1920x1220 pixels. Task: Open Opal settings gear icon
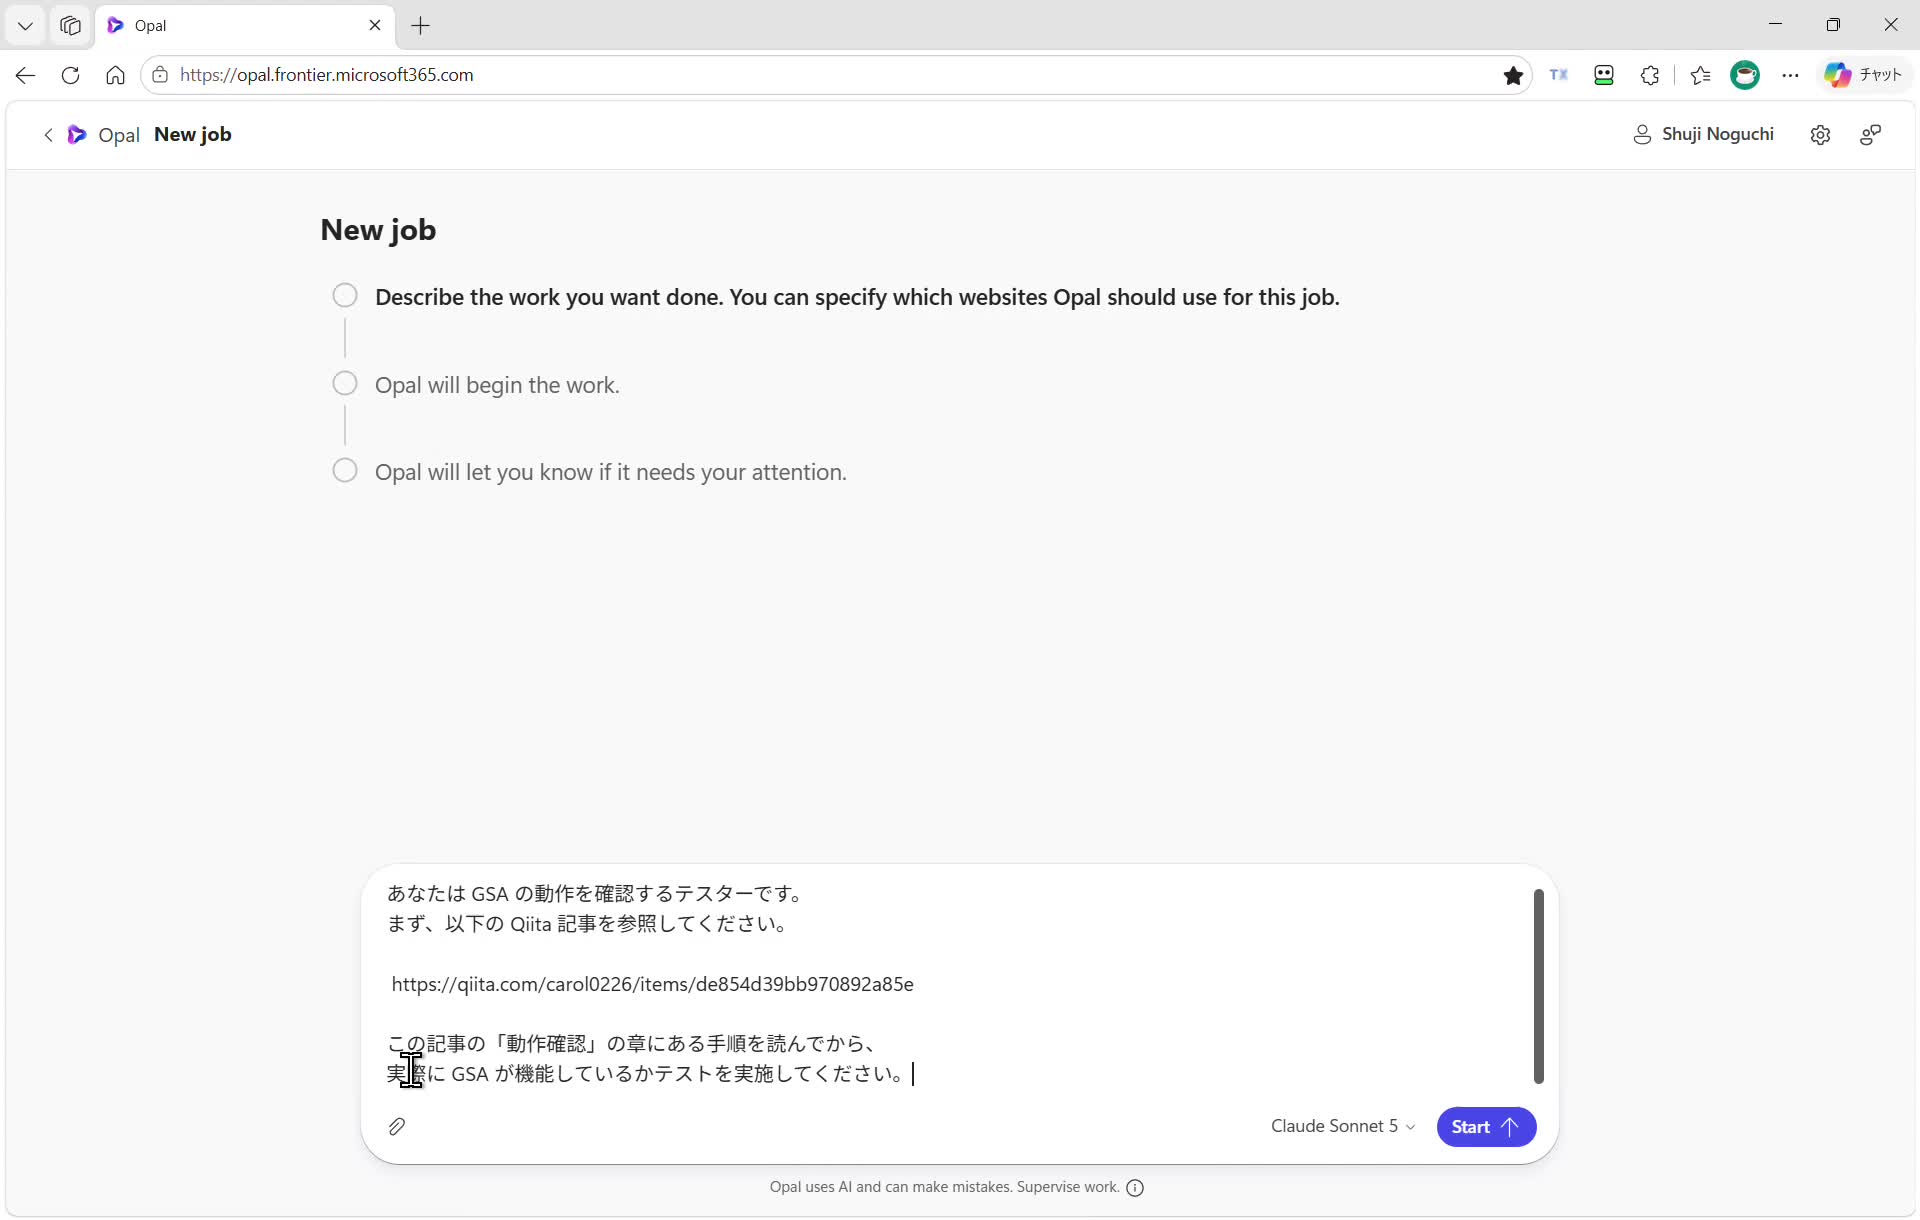pyautogui.click(x=1820, y=135)
